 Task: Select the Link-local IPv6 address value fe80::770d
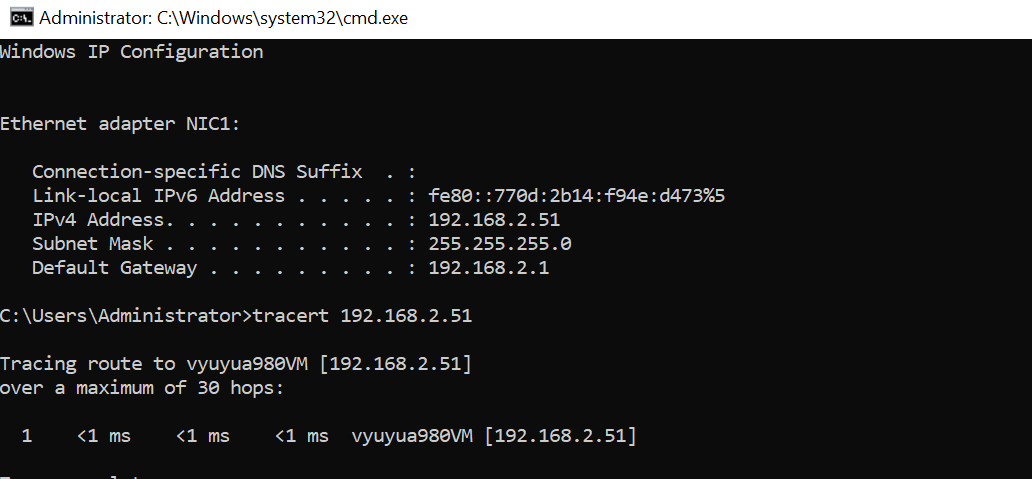(x=577, y=196)
